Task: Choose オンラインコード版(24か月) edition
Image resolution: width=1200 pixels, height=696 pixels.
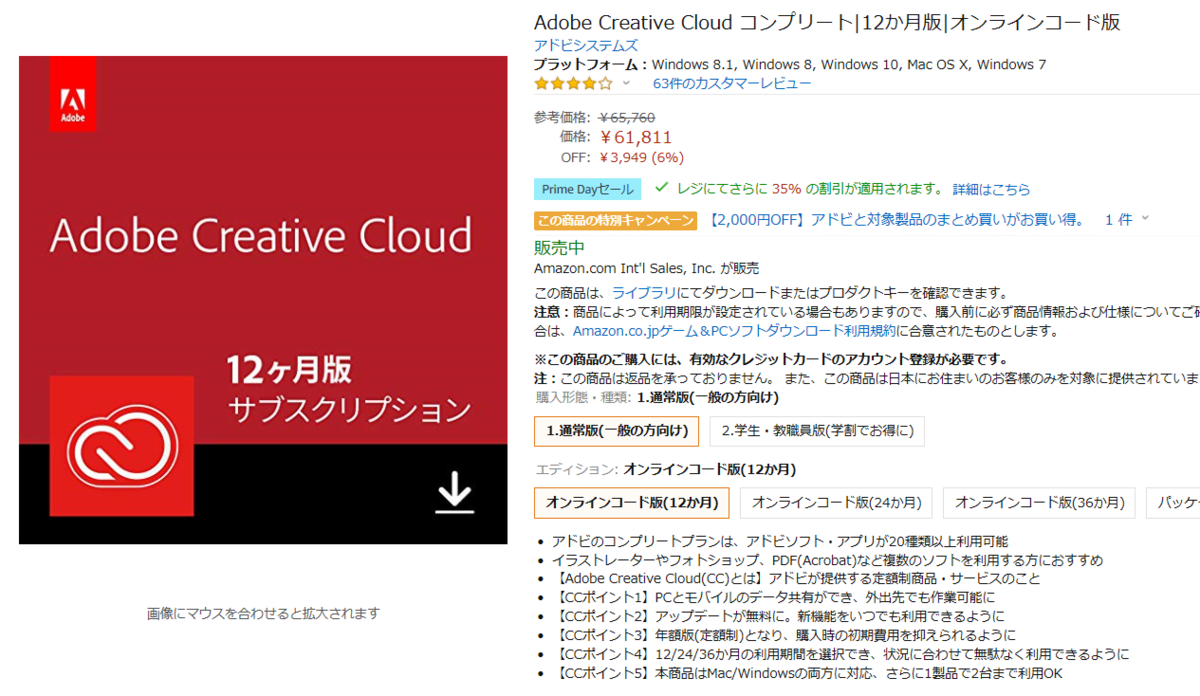Action: 836,502
